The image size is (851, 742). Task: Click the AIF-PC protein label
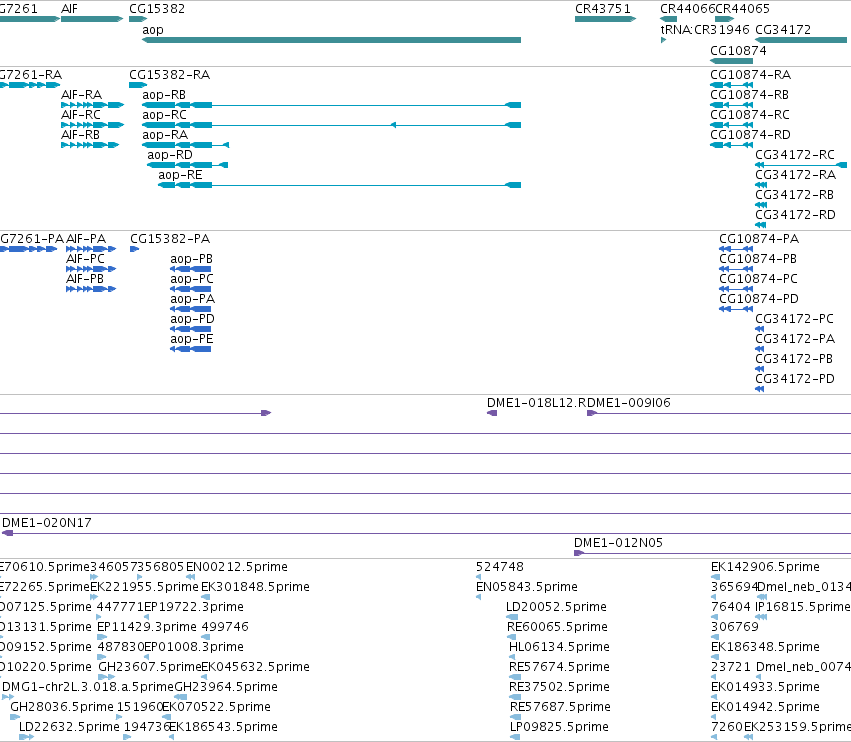(x=85, y=259)
